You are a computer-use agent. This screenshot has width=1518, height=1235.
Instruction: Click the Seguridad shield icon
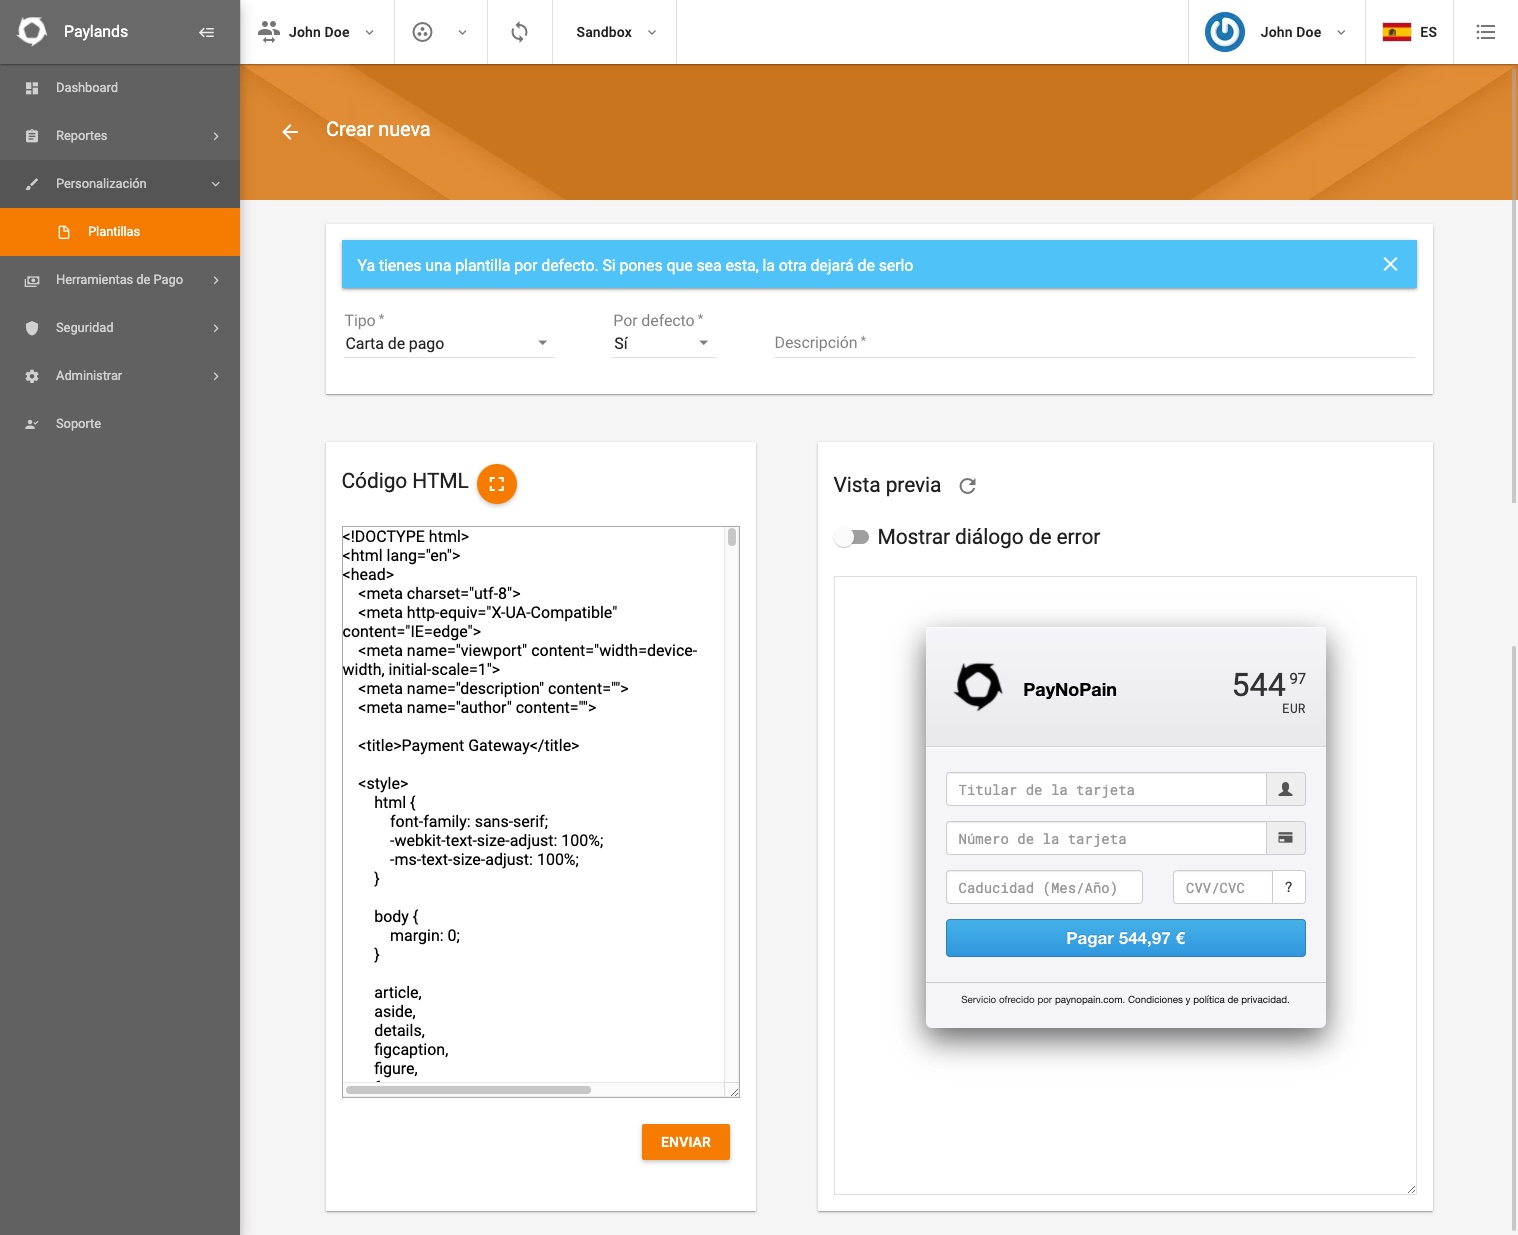pos(32,328)
